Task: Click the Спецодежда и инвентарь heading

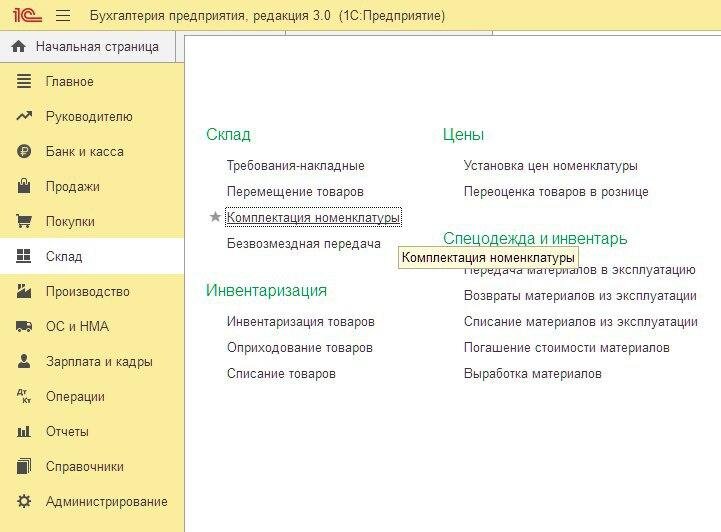Action: [535, 239]
